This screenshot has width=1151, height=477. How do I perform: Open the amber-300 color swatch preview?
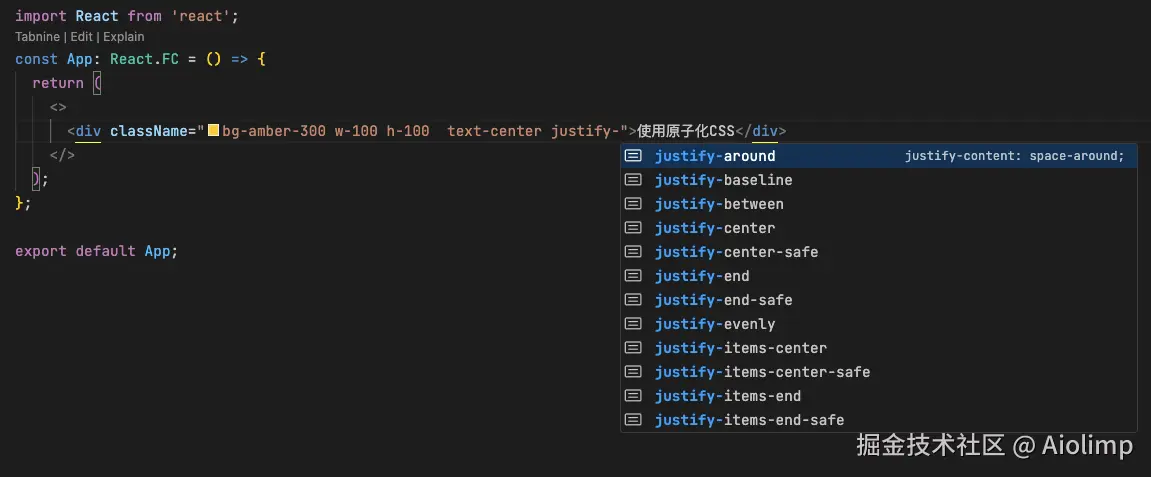[214, 131]
